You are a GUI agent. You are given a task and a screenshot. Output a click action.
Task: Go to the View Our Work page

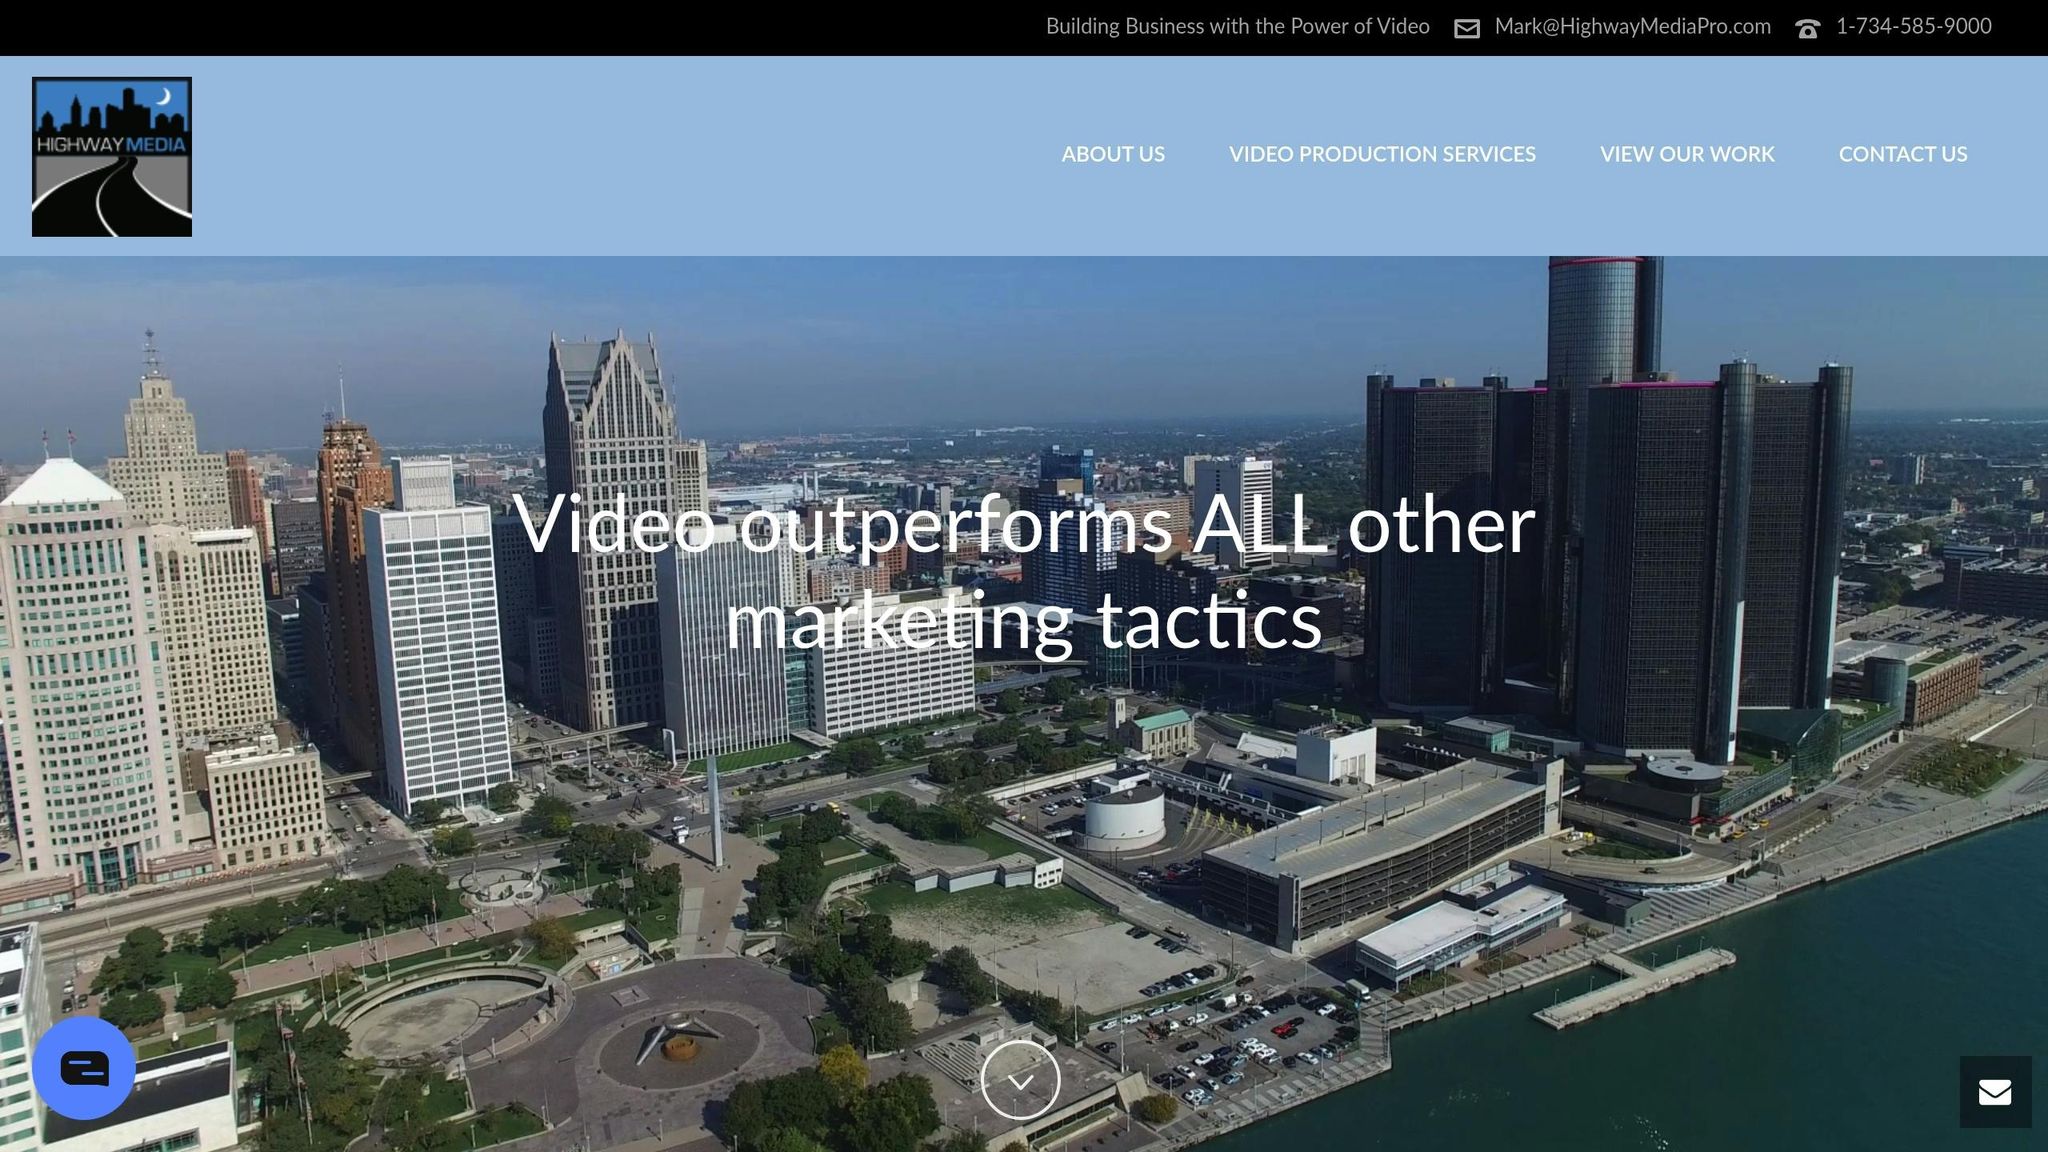[1687, 154]
